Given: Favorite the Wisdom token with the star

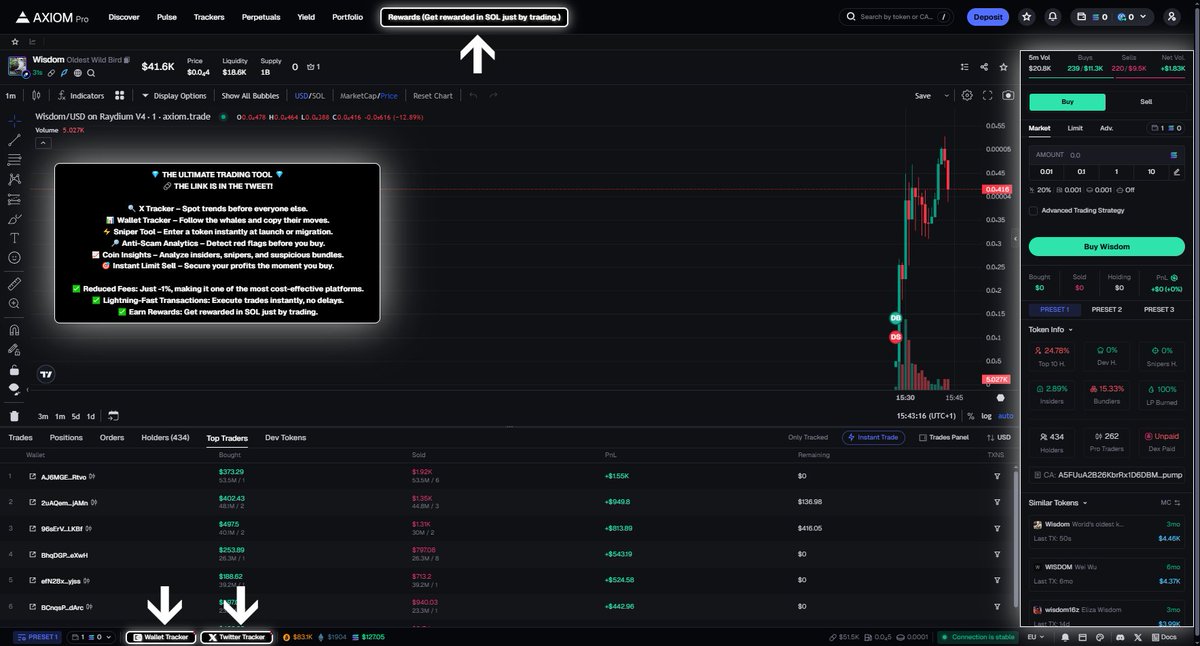Looking at the screenshot, I should point(1005,67).
